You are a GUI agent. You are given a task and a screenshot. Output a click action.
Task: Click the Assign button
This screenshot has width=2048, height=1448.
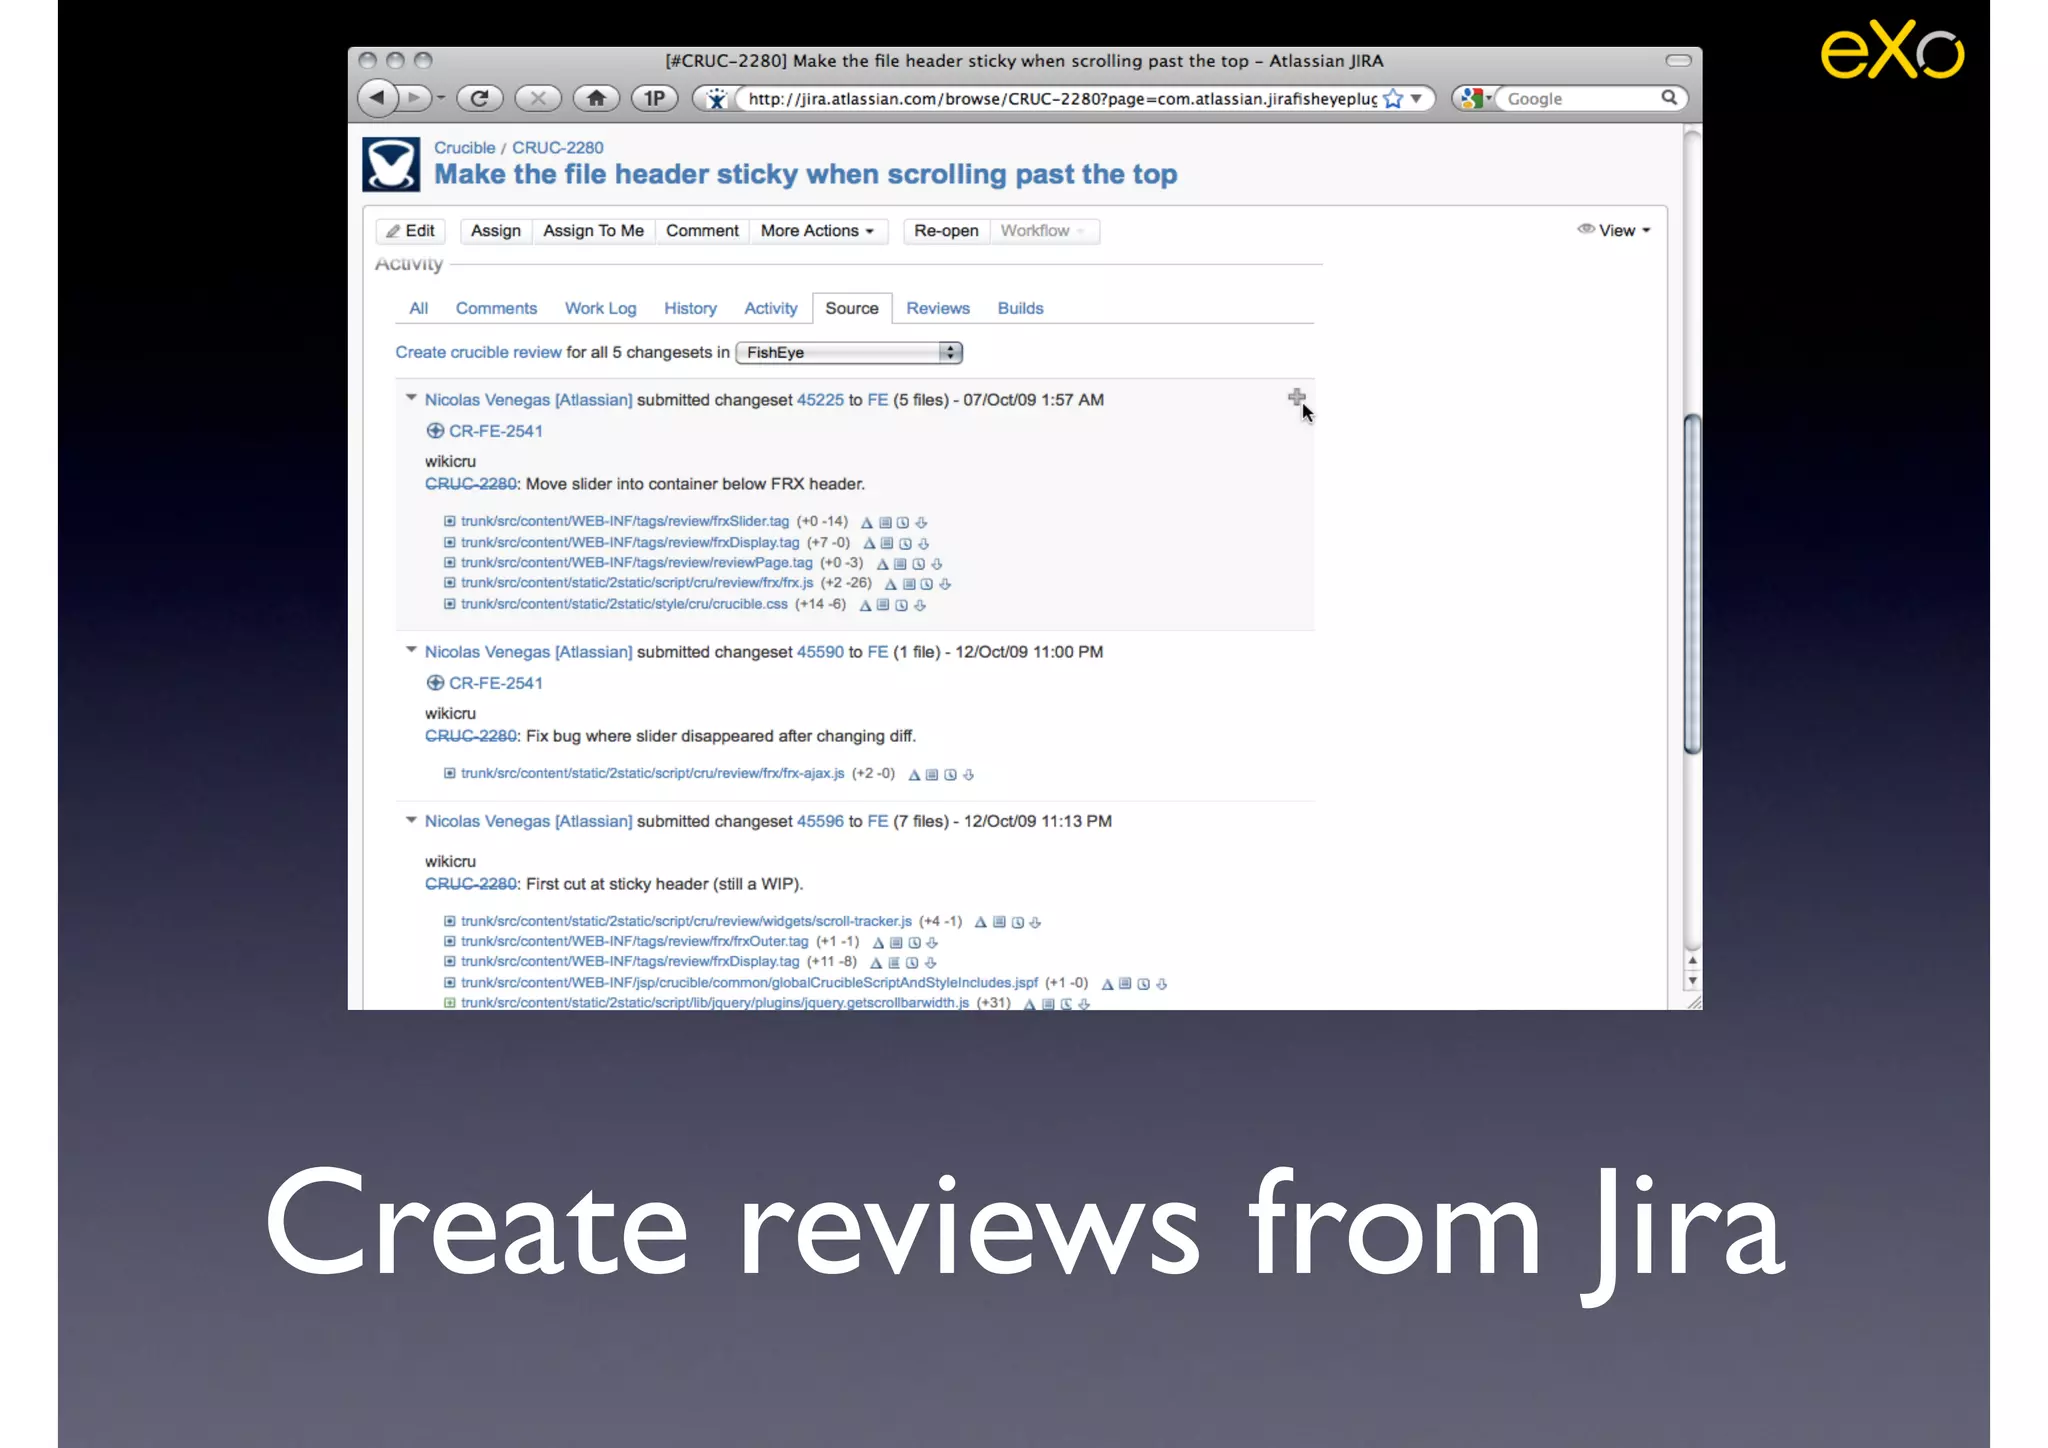point(496,231)
